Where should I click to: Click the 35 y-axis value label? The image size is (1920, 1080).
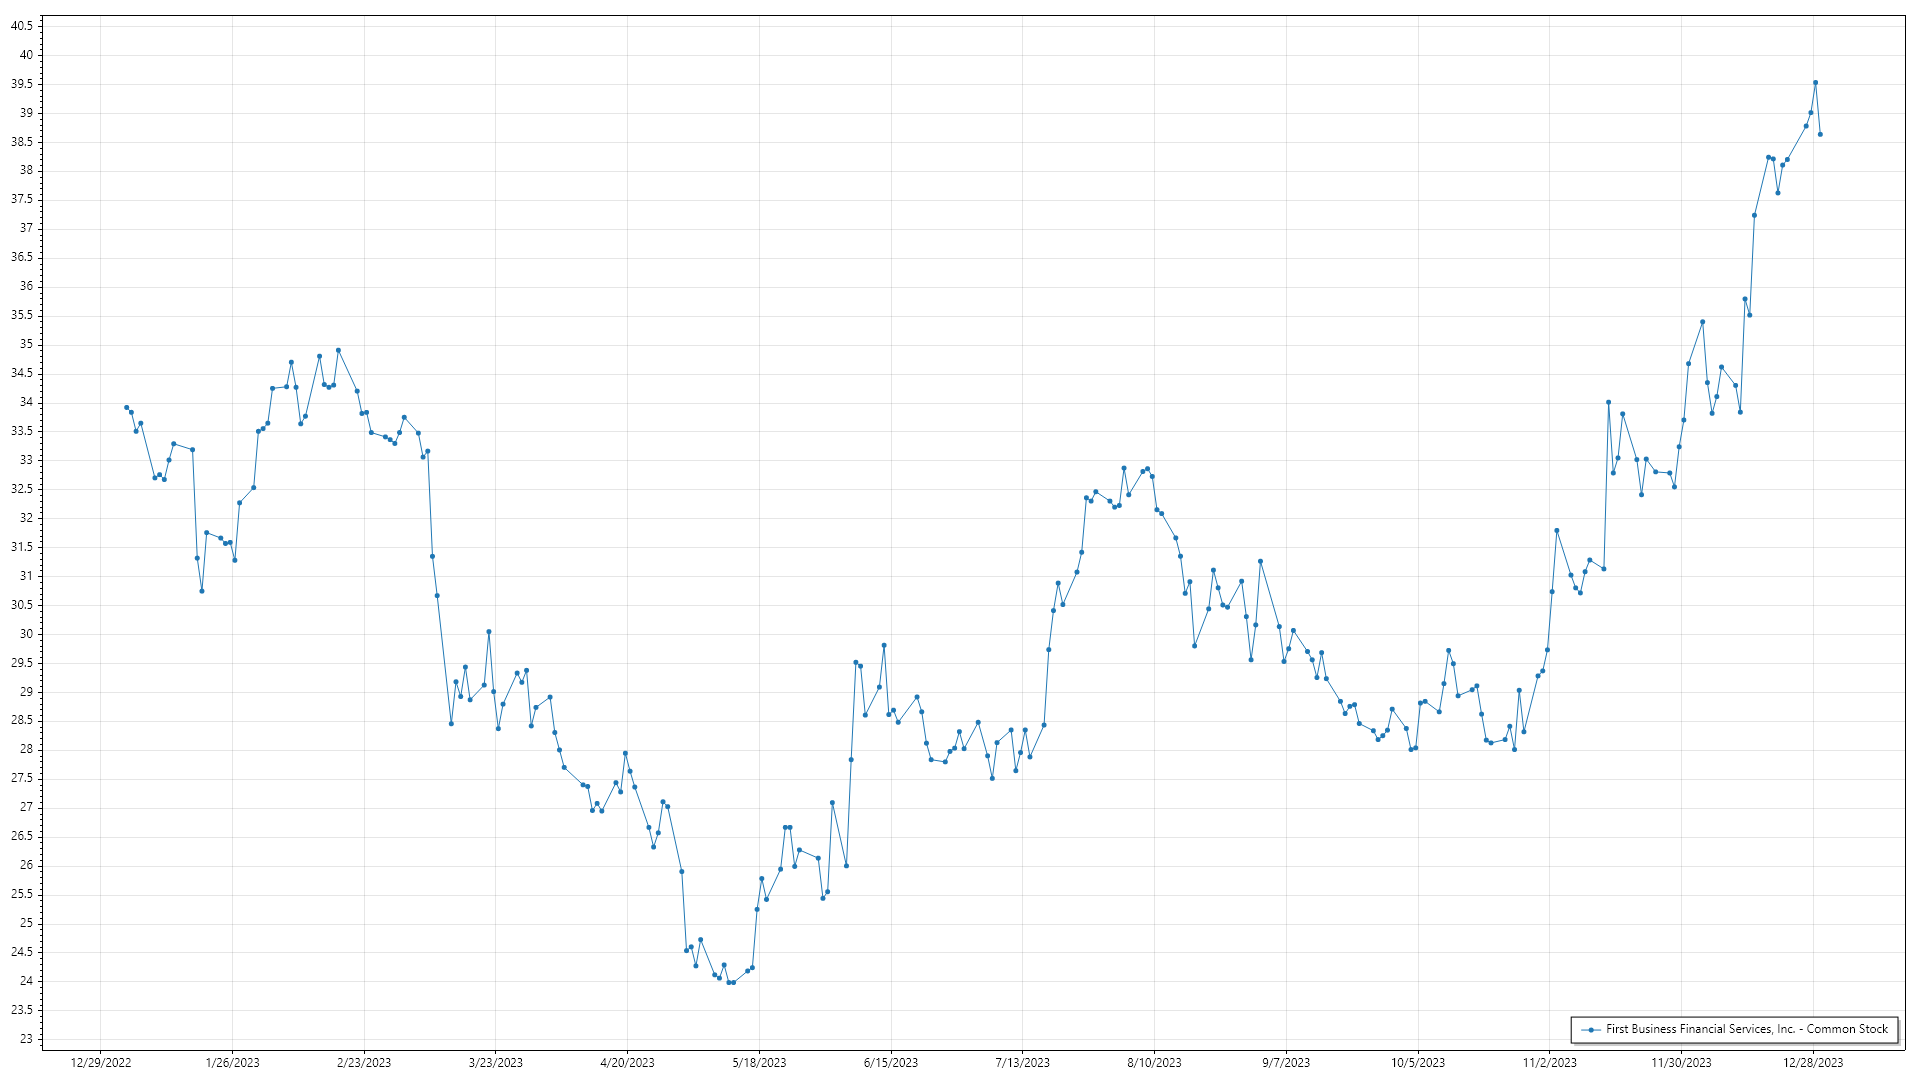point(26,344)
